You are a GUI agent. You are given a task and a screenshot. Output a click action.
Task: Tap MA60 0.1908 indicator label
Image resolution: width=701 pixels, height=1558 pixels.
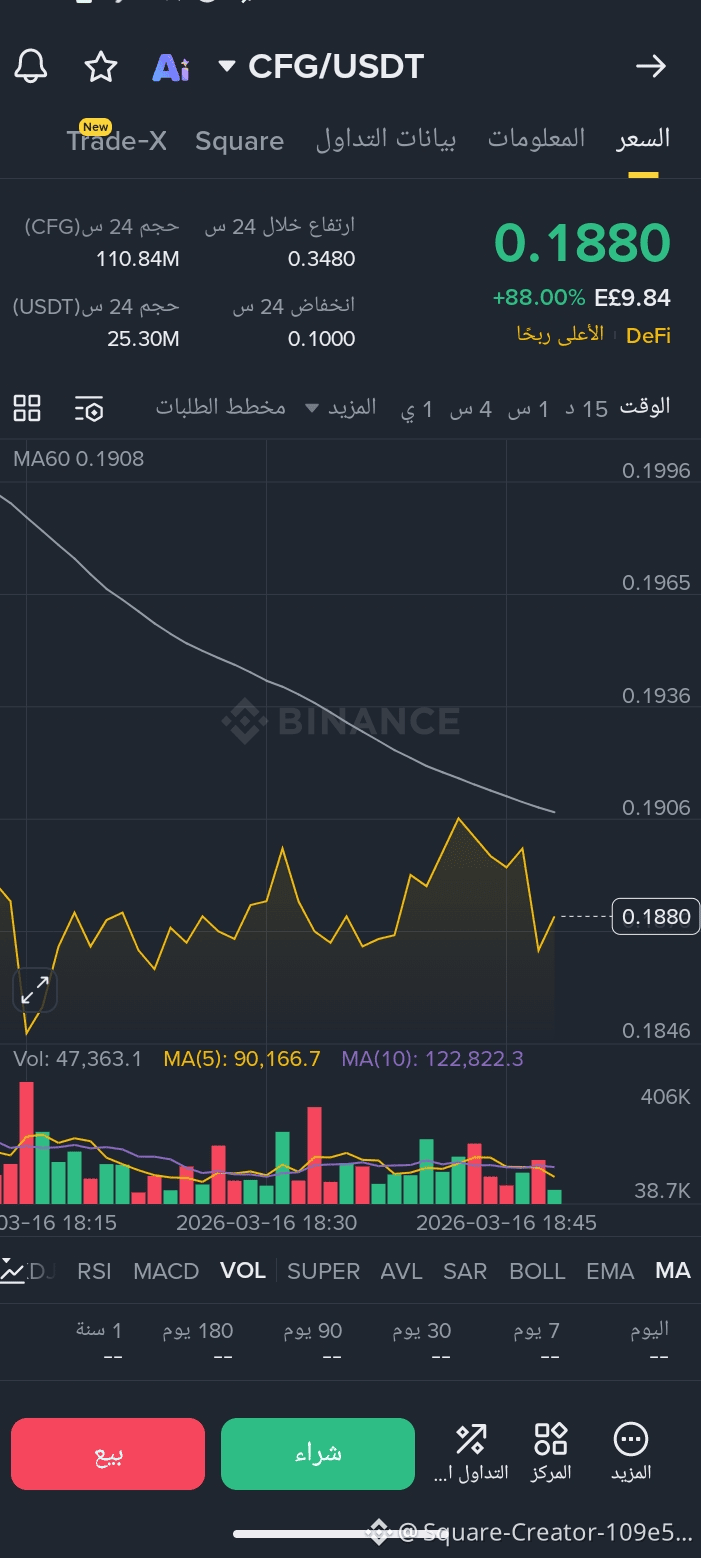coord(79,459)
